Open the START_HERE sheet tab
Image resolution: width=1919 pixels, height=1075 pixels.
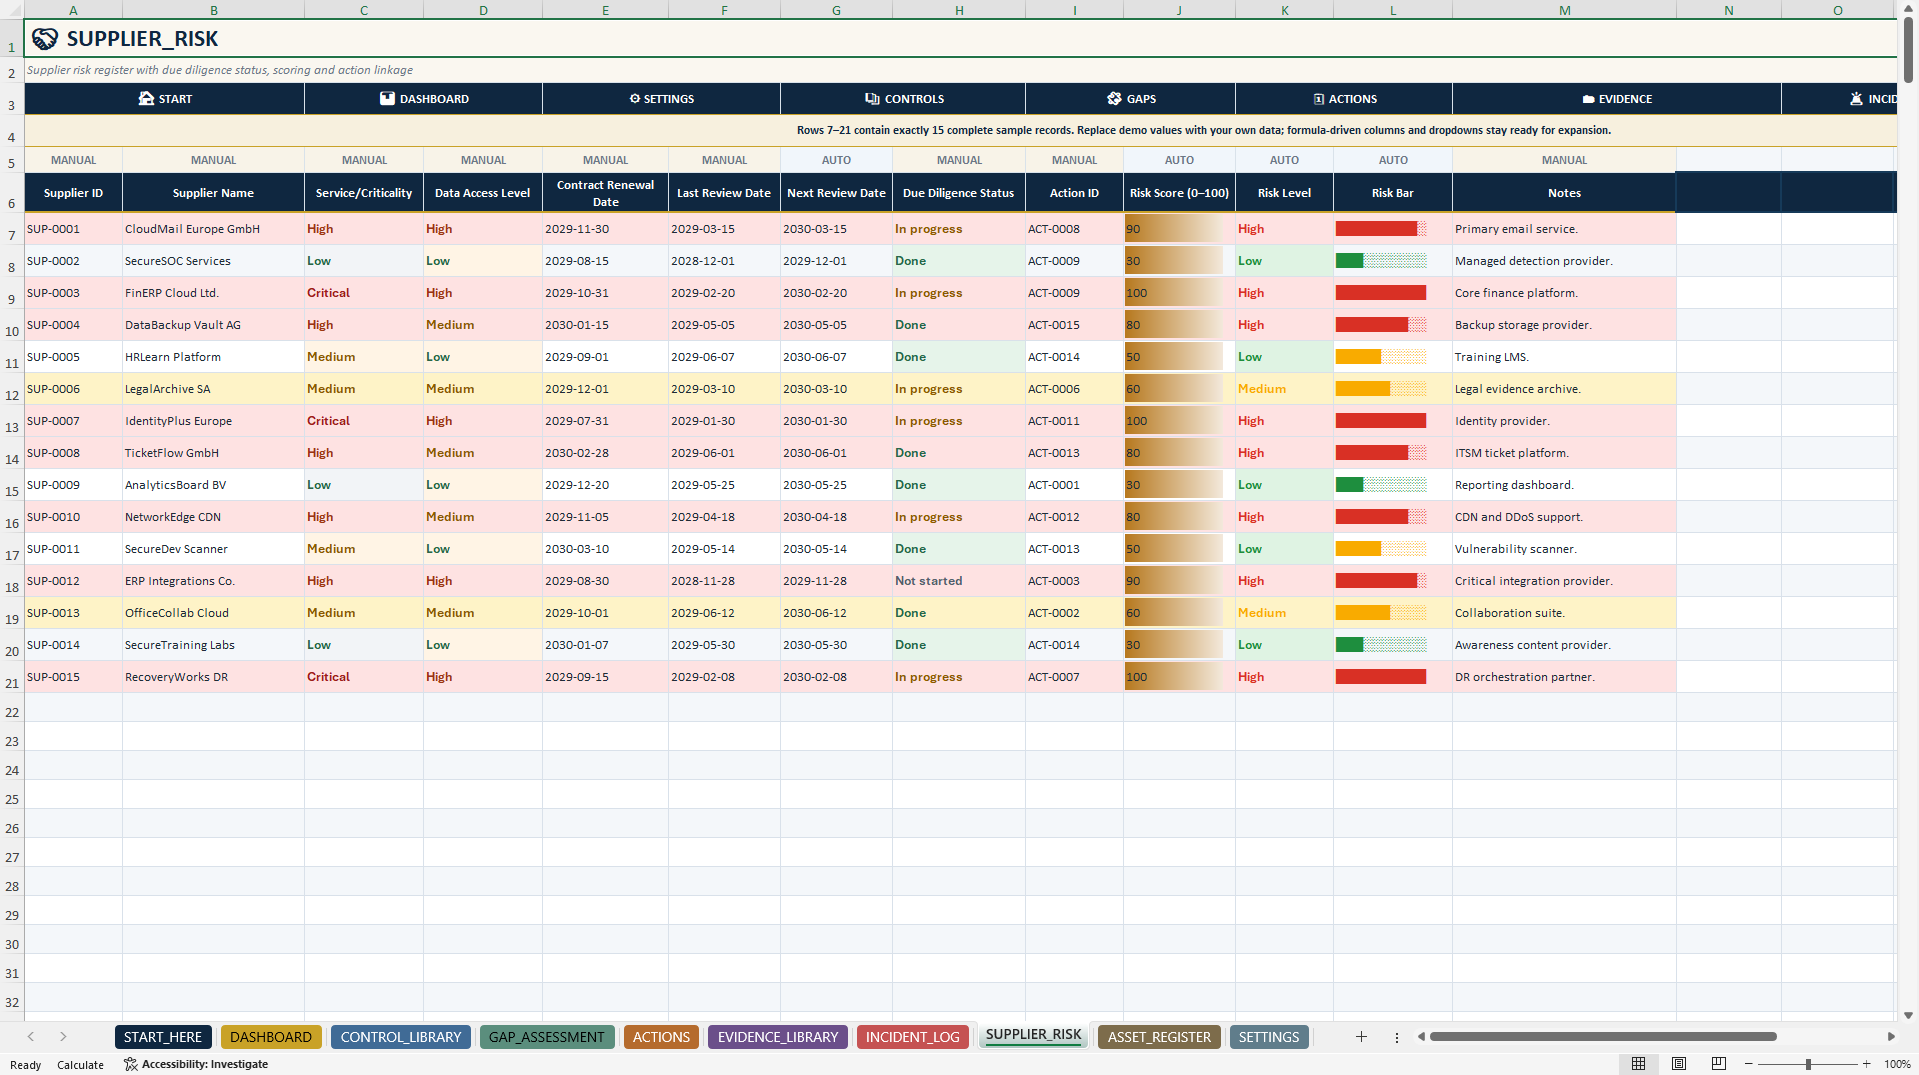coord(163,1037)
